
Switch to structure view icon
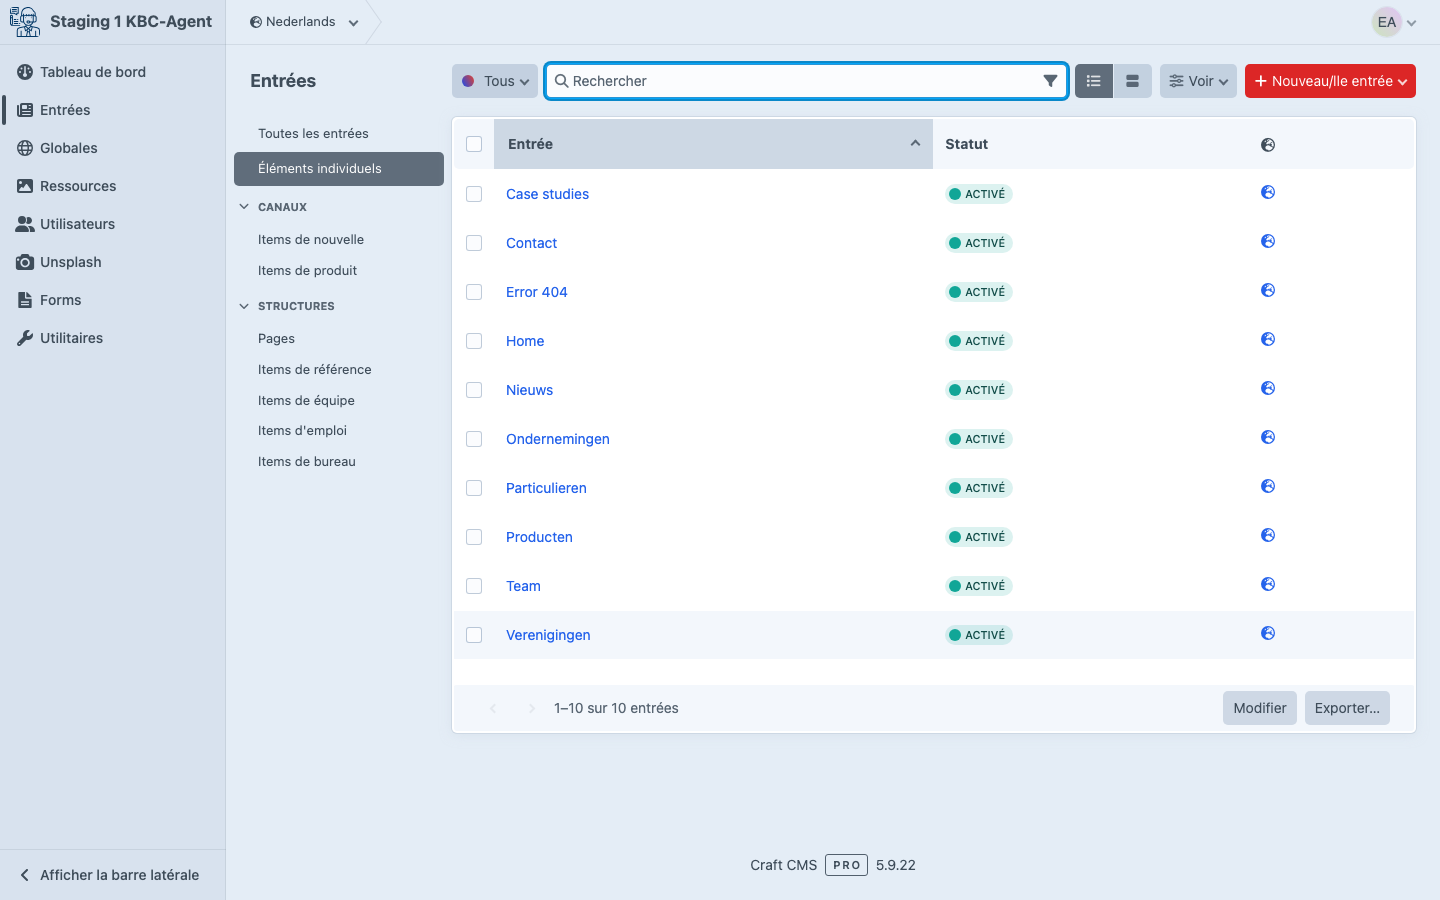click(x=1132, y=81)
